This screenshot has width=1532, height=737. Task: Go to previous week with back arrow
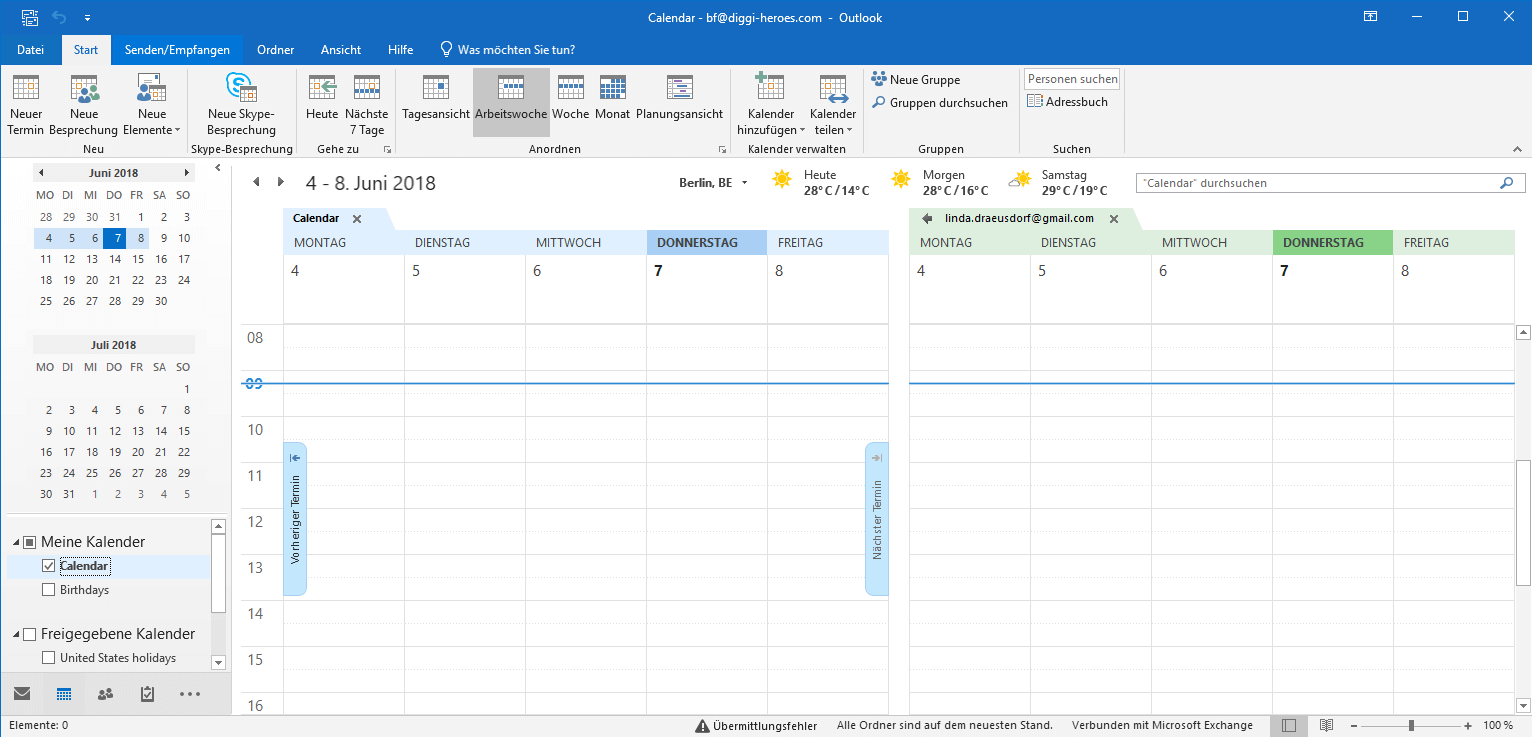tap(256, 182)
